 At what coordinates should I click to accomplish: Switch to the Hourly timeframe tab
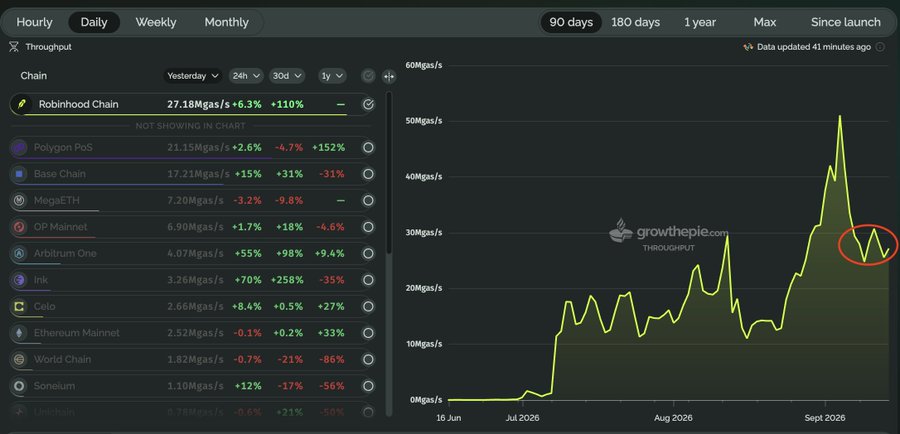click(x=34, y=22)
